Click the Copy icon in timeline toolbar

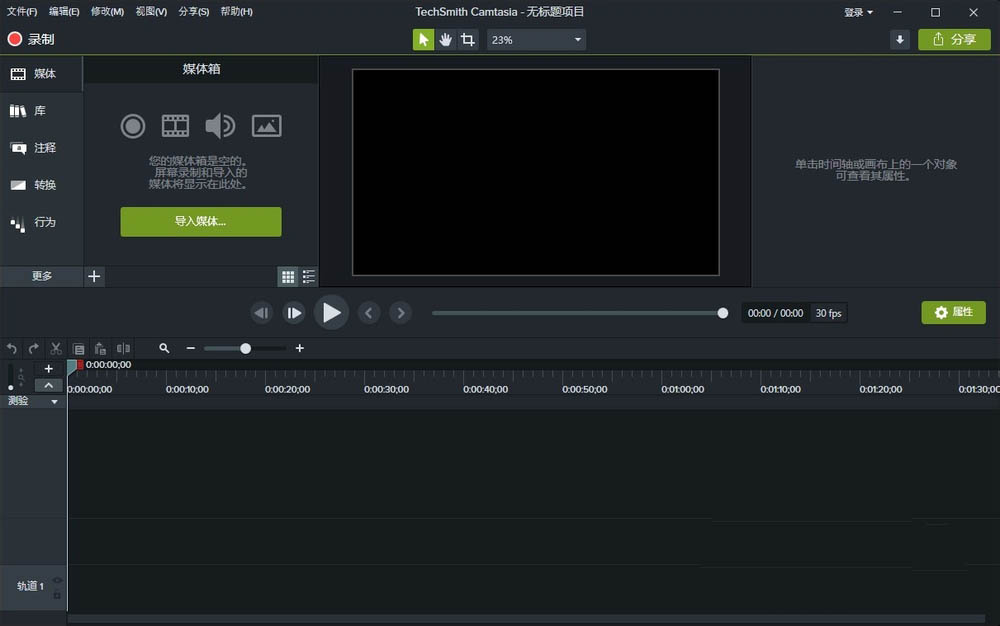click(x=79, y=348)
